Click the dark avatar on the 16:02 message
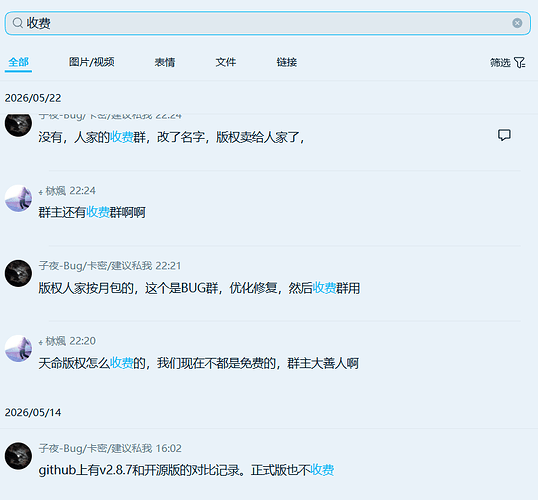 point(18,456)
